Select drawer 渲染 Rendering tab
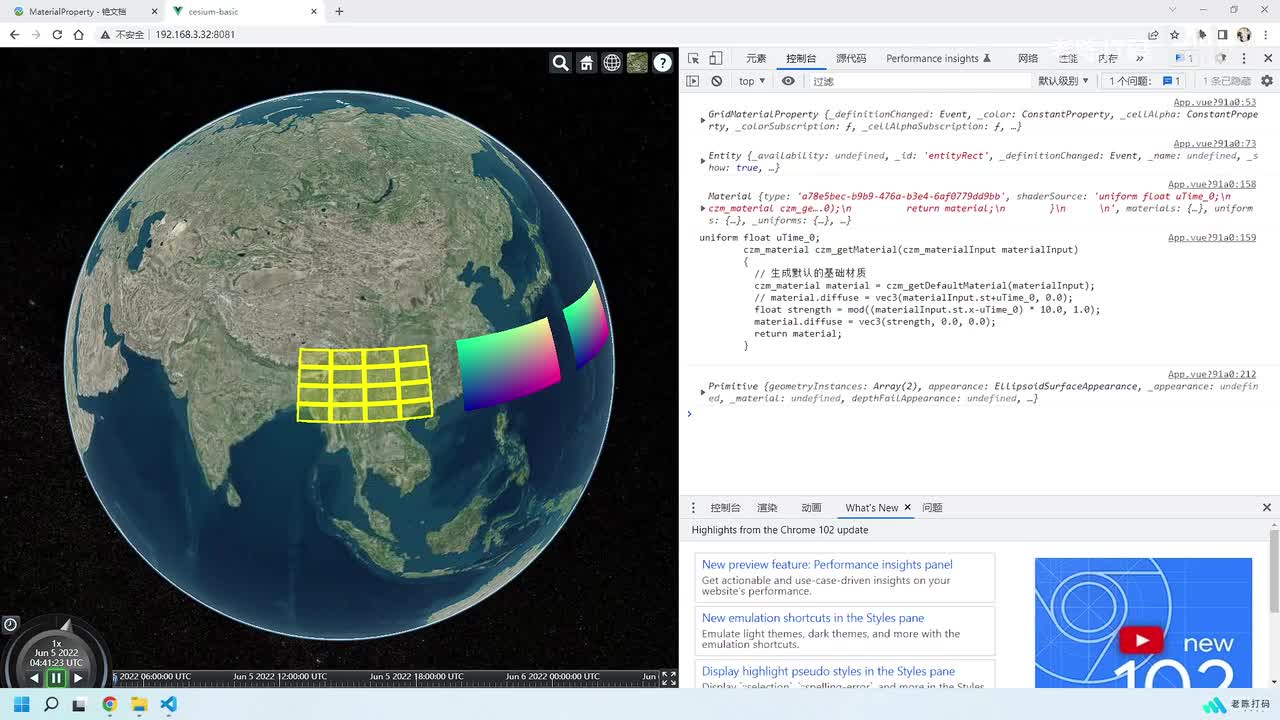 (x=767, y=508)
